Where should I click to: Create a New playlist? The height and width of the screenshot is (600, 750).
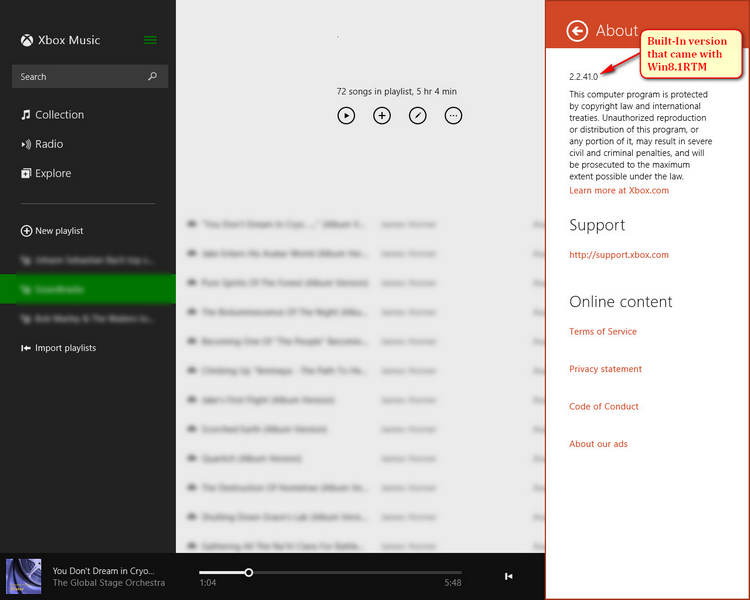coord(58,231)
